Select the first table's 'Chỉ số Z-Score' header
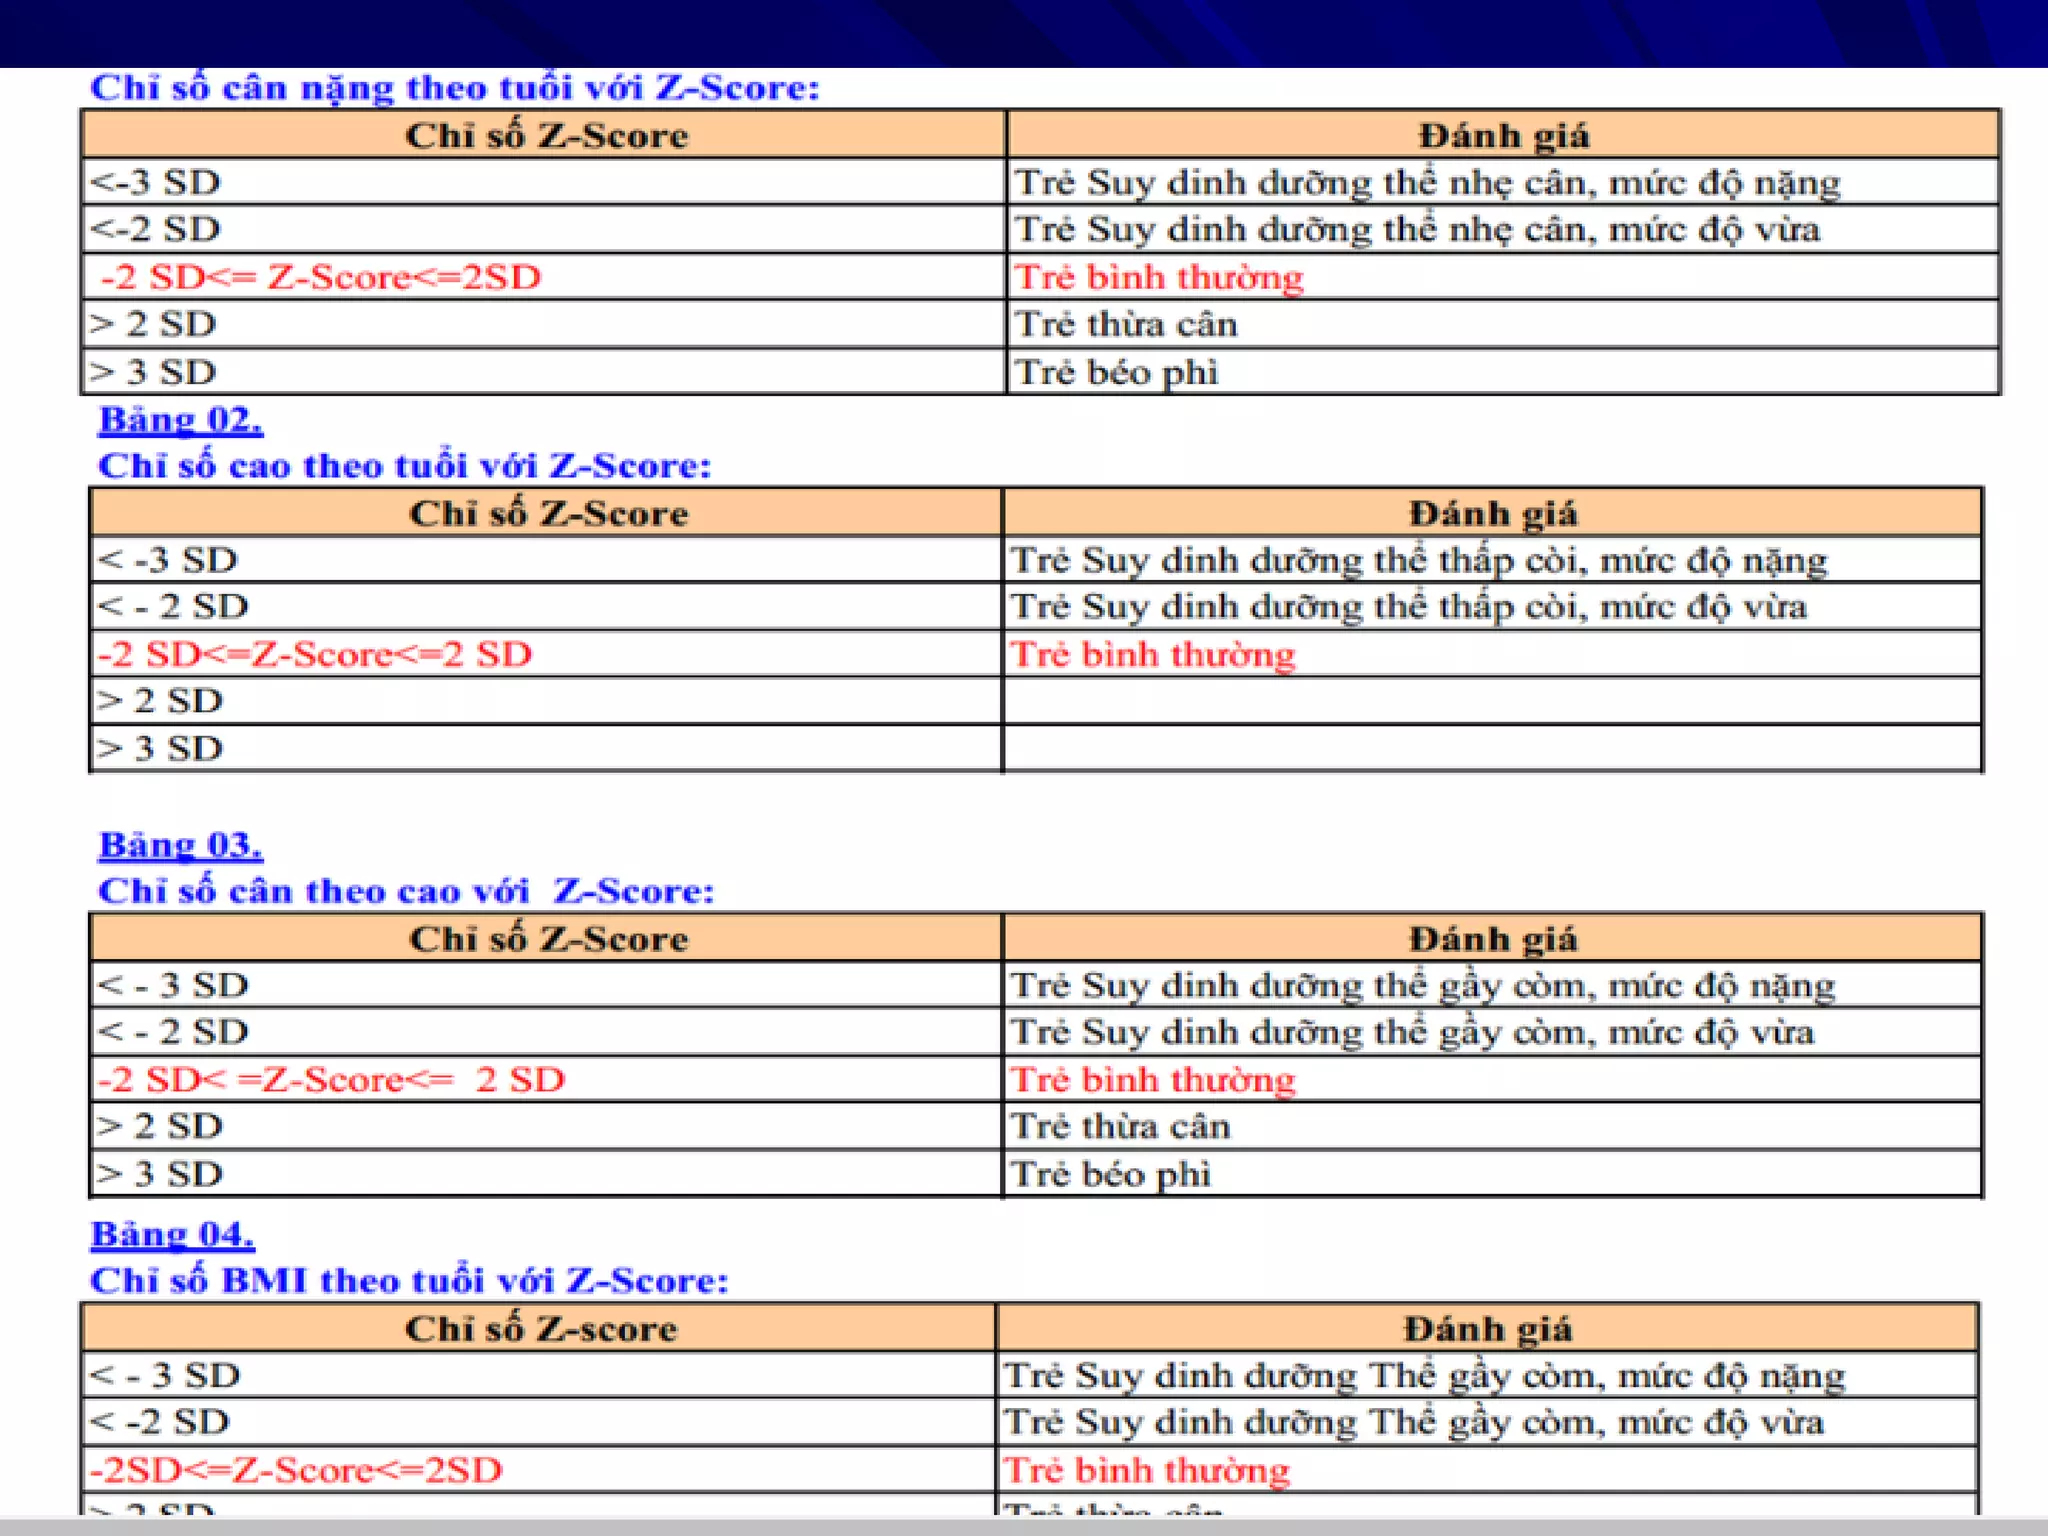This screenshot has width=2048, height=1536. coord(545,135)
